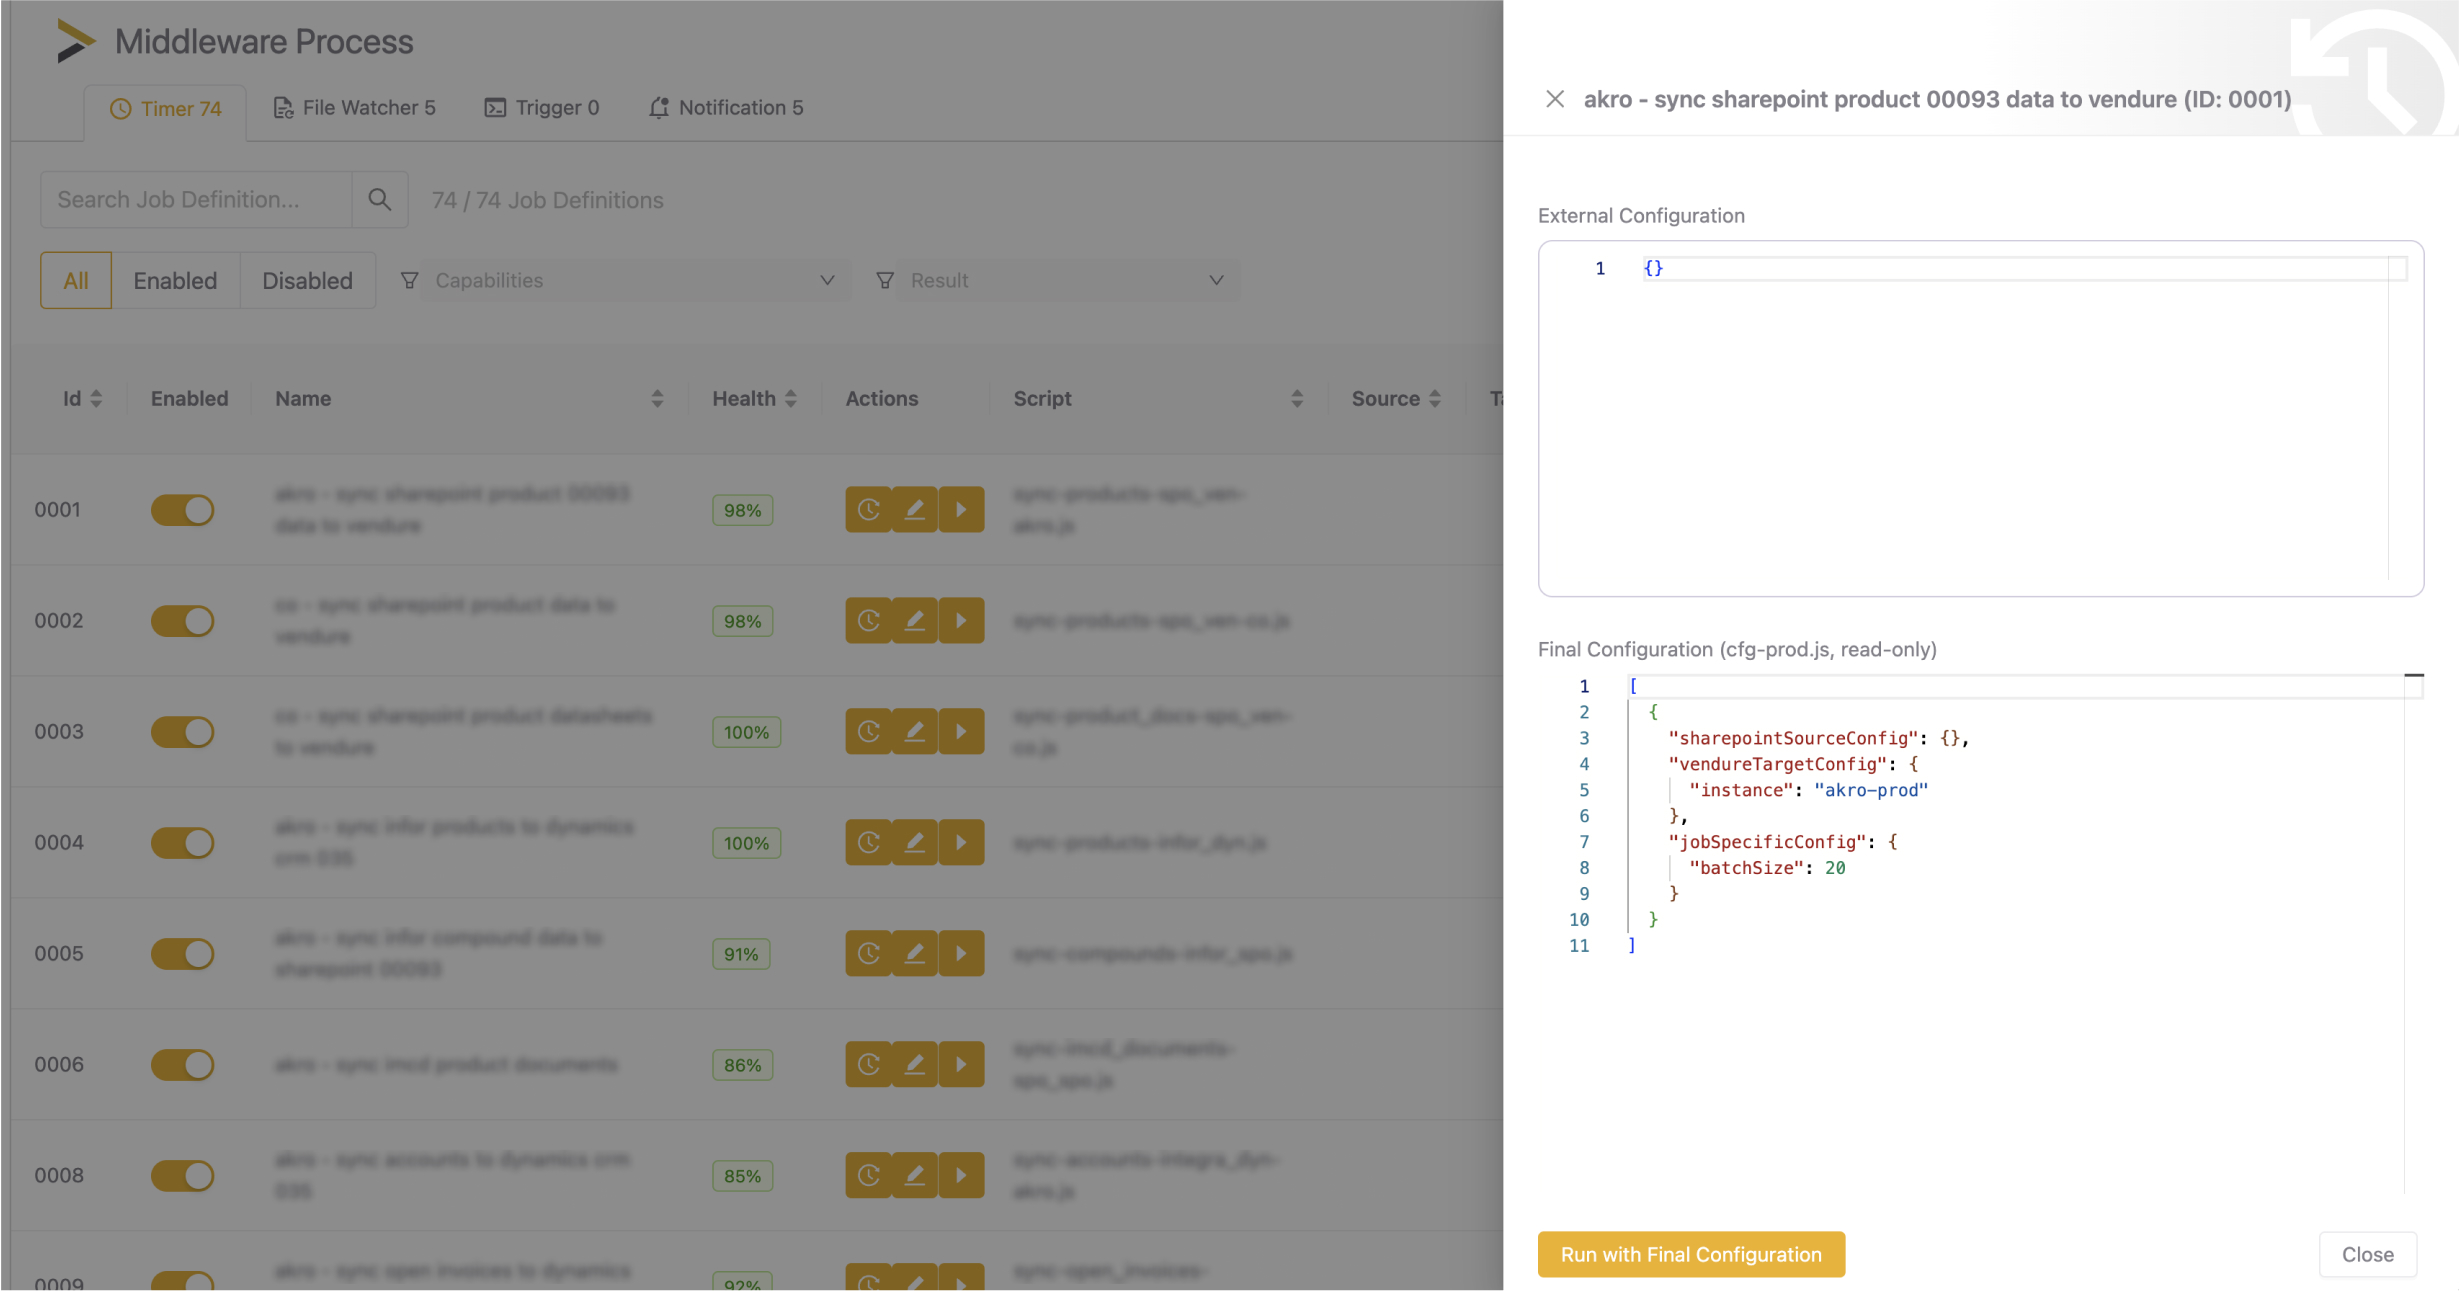Click Run with Final Configuration button

(x=1690, y=1254)
